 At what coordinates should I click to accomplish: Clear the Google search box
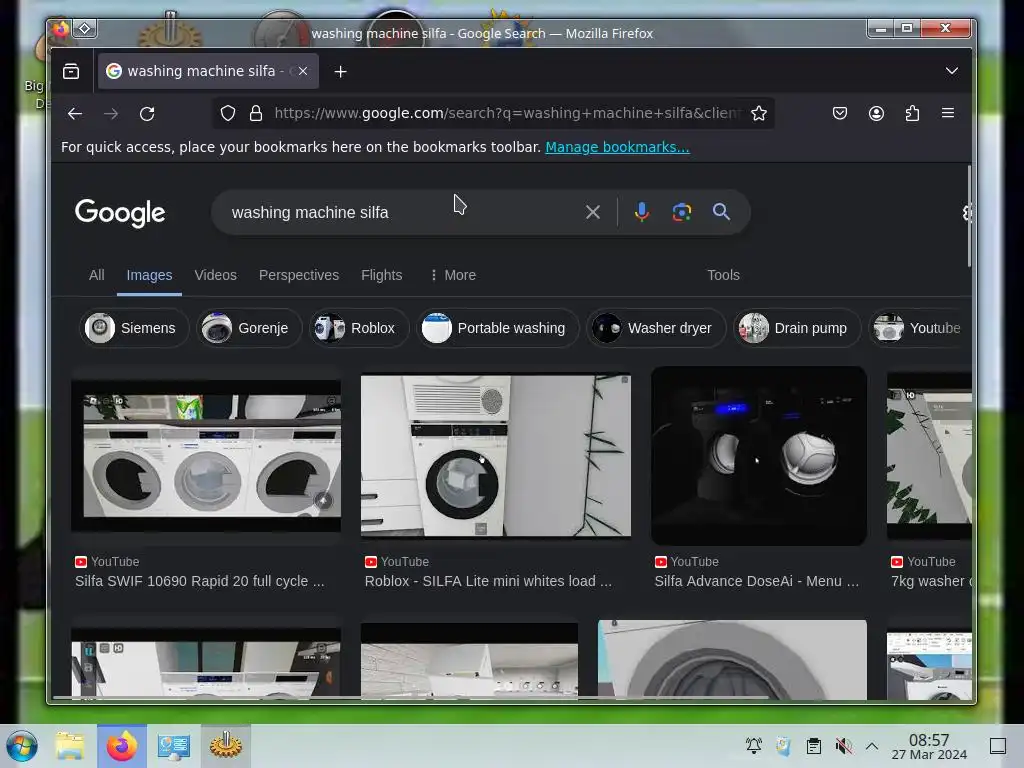pos(593,212)
